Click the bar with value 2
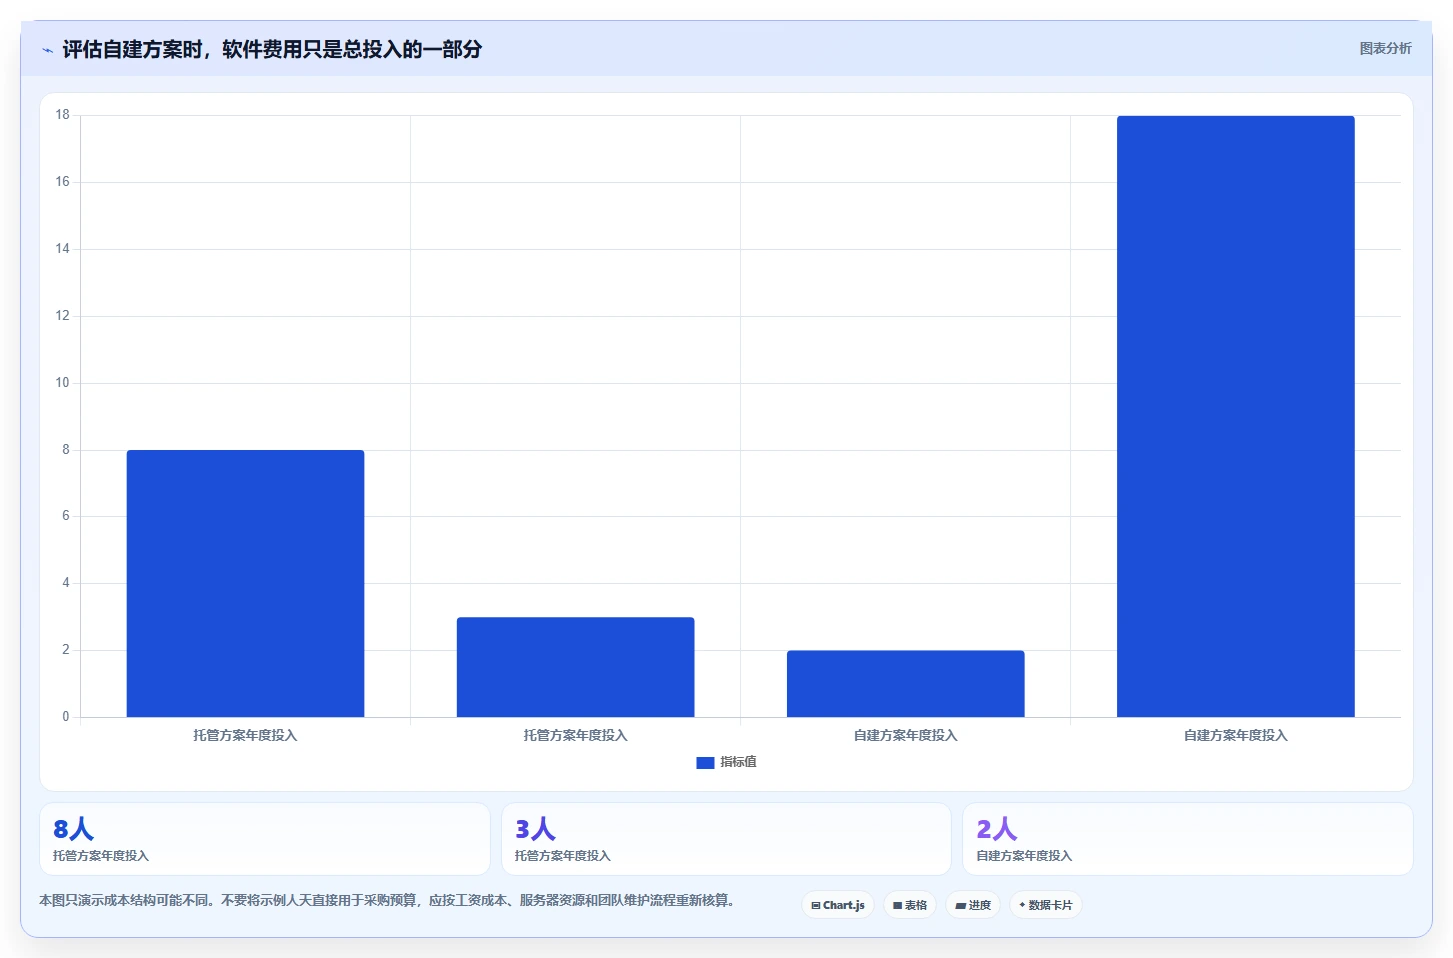The width and height of the screenshot is (1453, 958). click(905, 684)
